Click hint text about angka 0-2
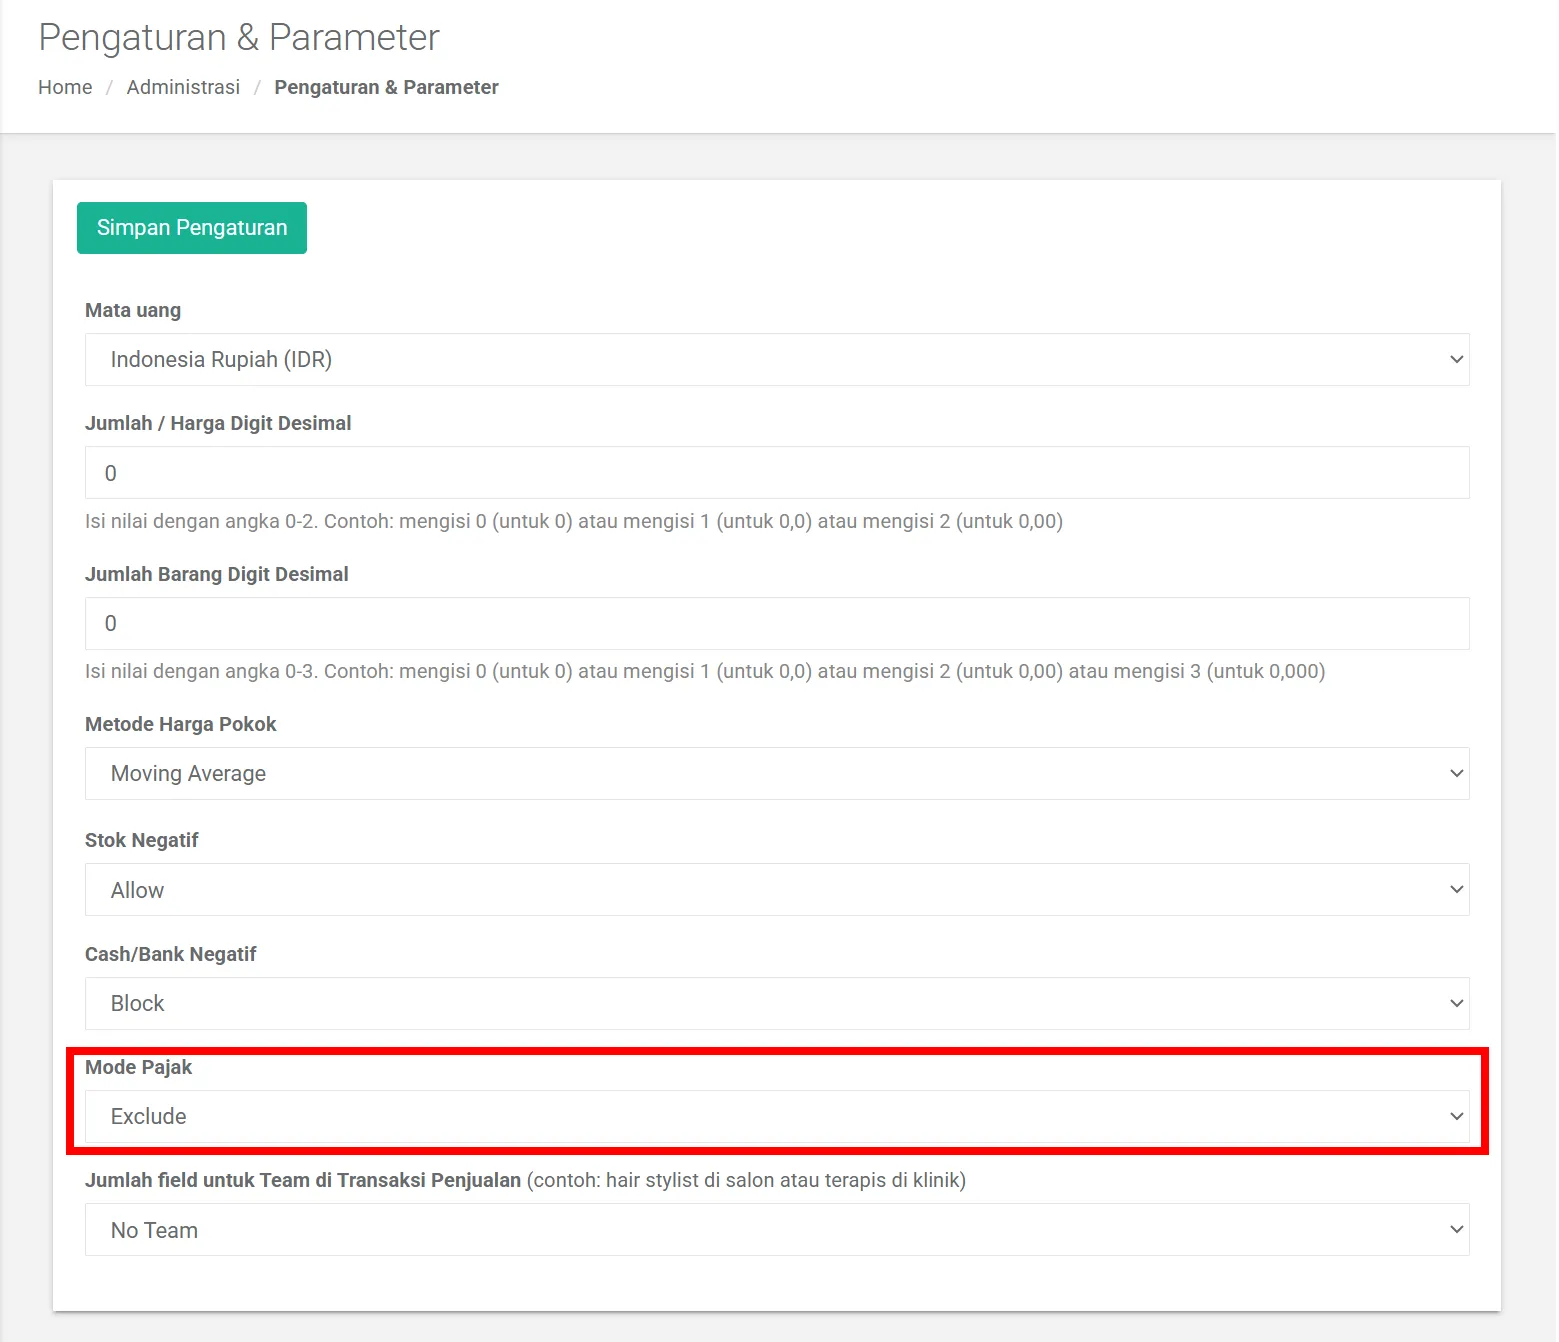The height and width of the screenshot is (1342, 1559). click(x=574, y=521)
